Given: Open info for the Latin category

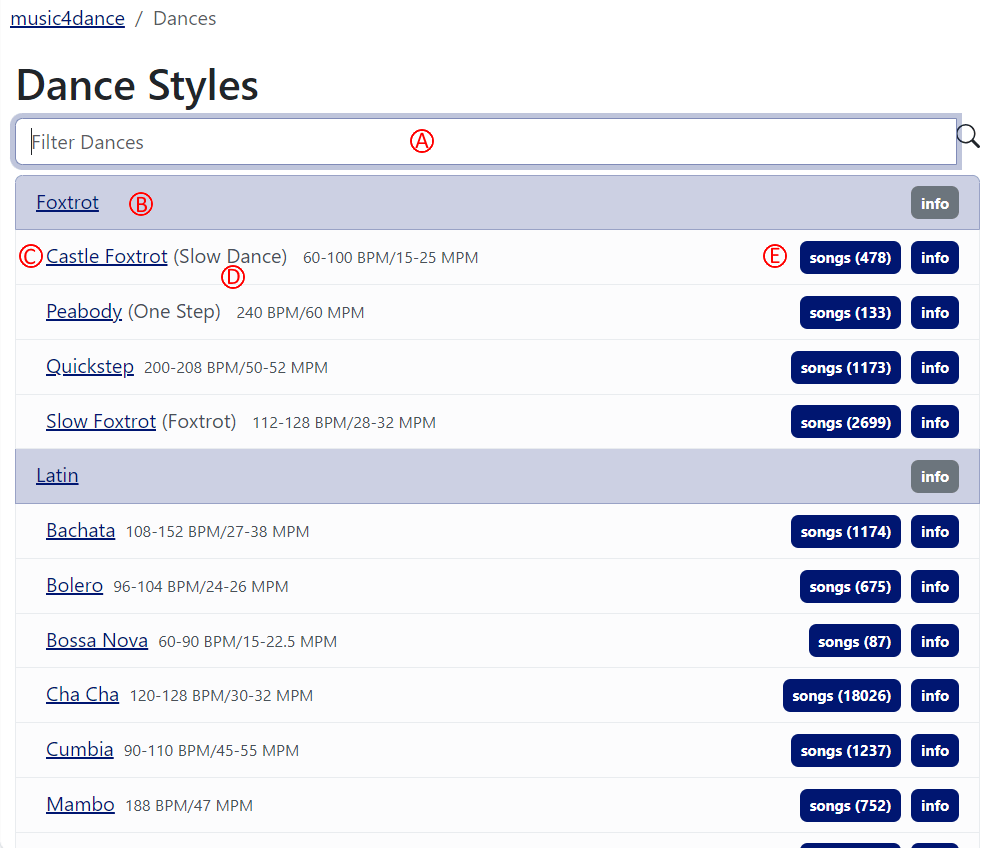Looking at the screenshot, I should tap(934, 476).
